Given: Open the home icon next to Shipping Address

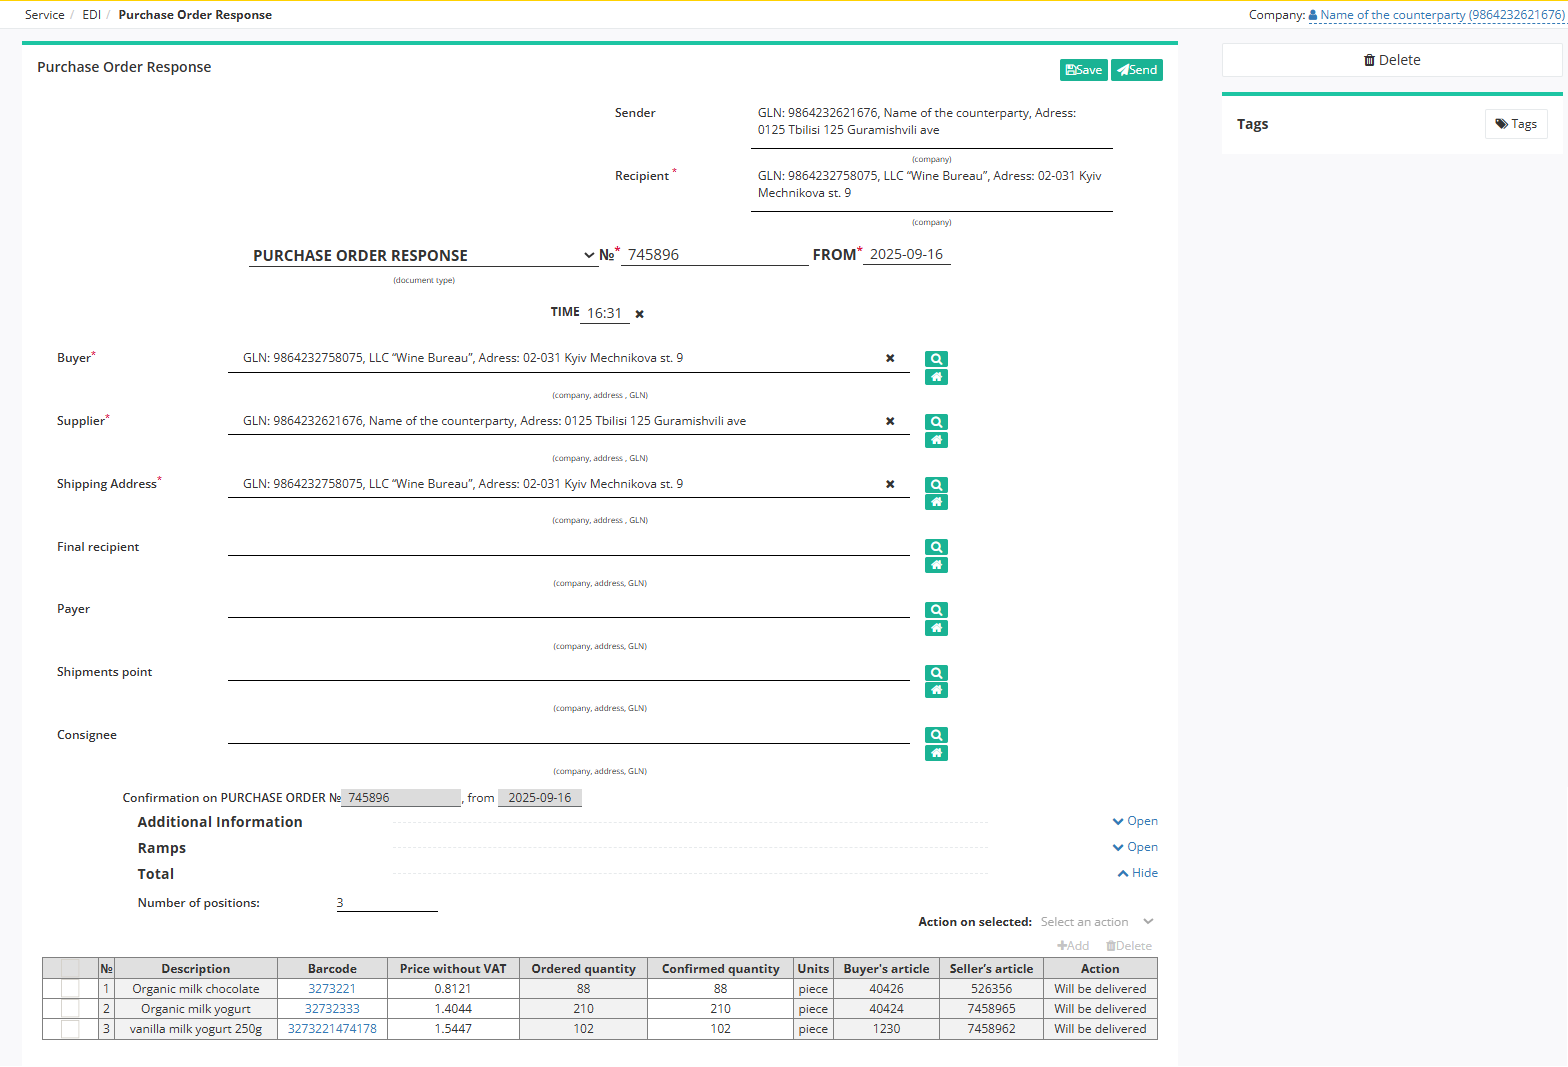Looking at the screenshot, I should [x=936, y=502].
